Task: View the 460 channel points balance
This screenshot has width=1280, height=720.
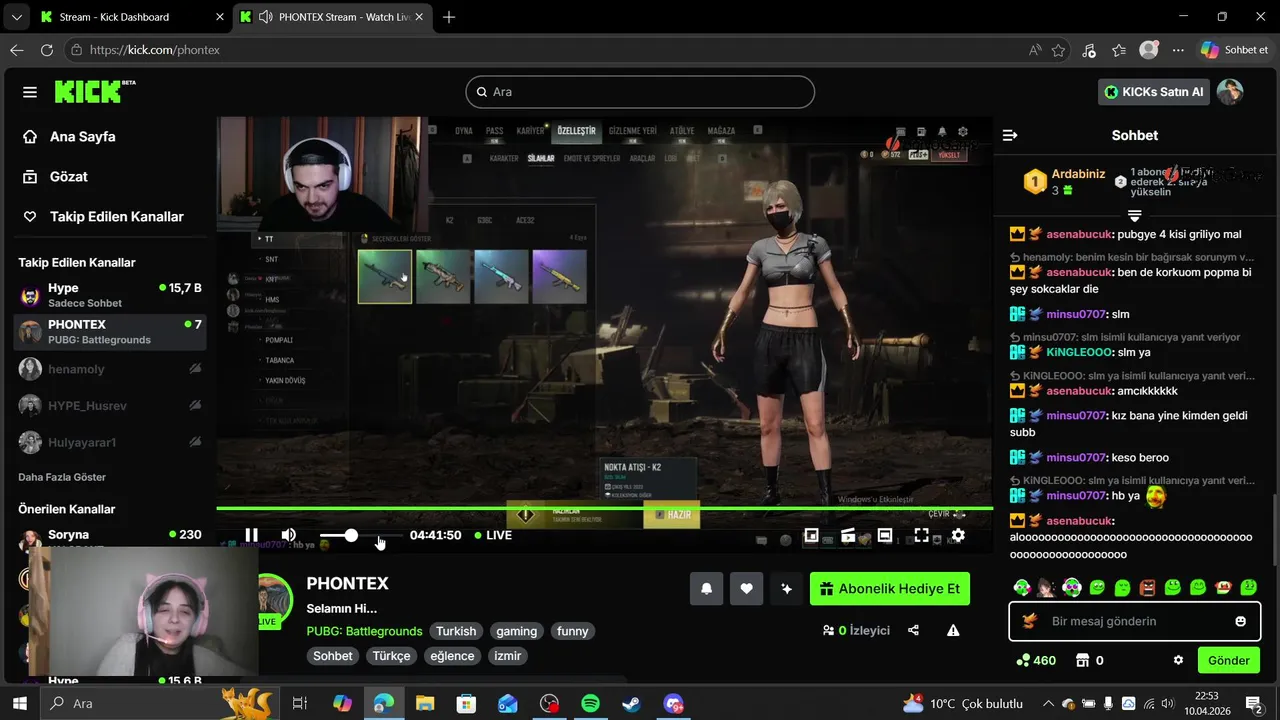Action: [1036, 660]
